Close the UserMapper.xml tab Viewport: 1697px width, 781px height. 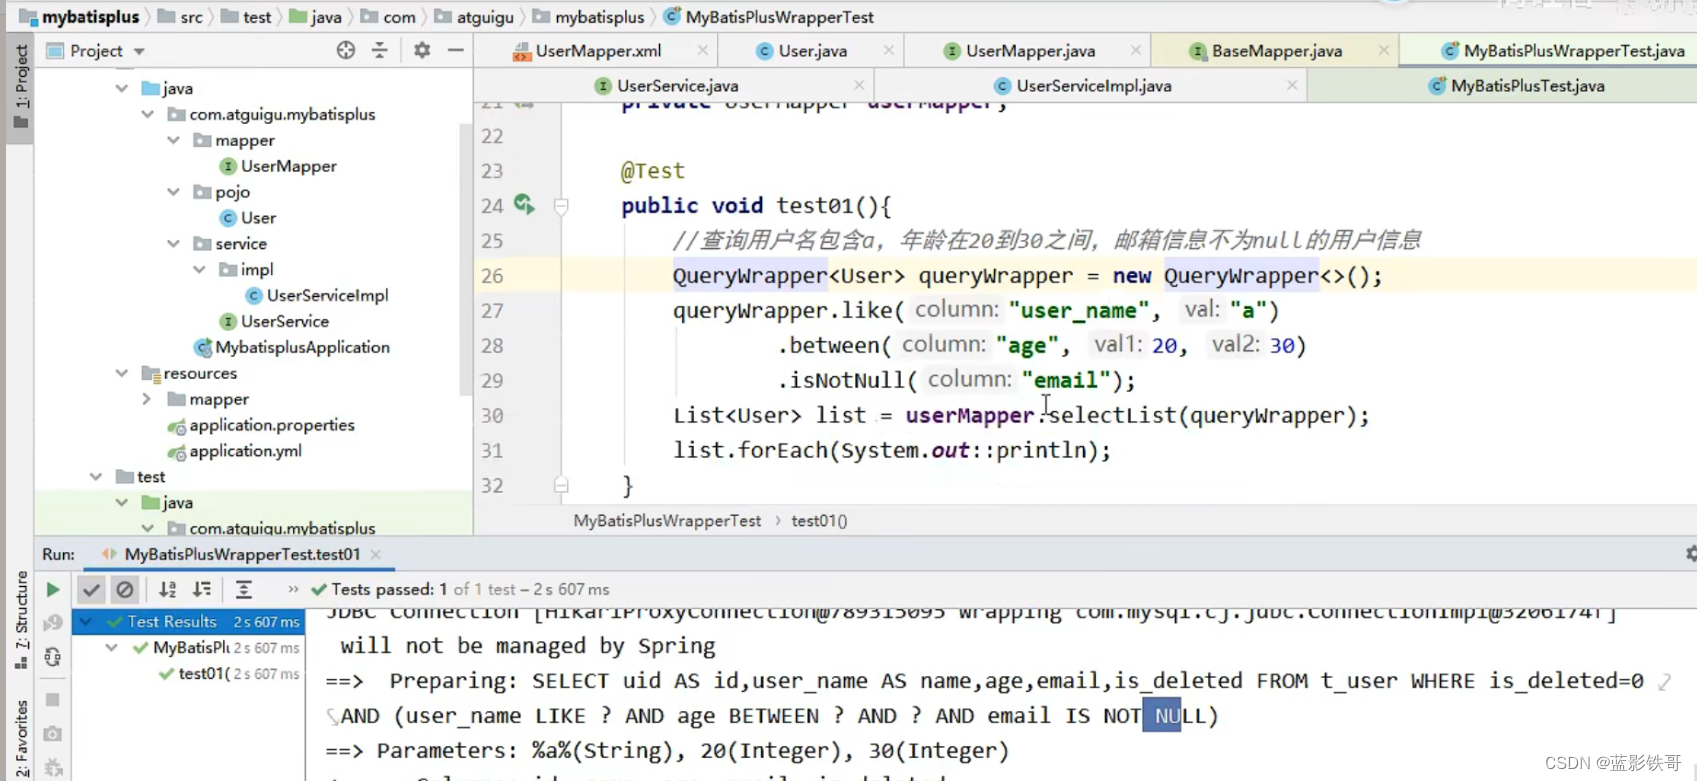703,50
